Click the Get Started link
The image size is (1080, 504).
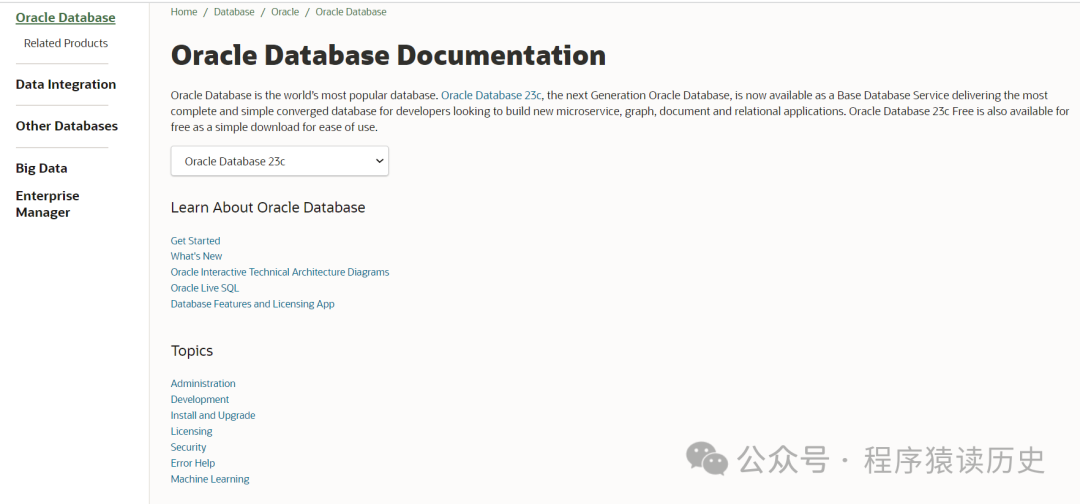195,241
